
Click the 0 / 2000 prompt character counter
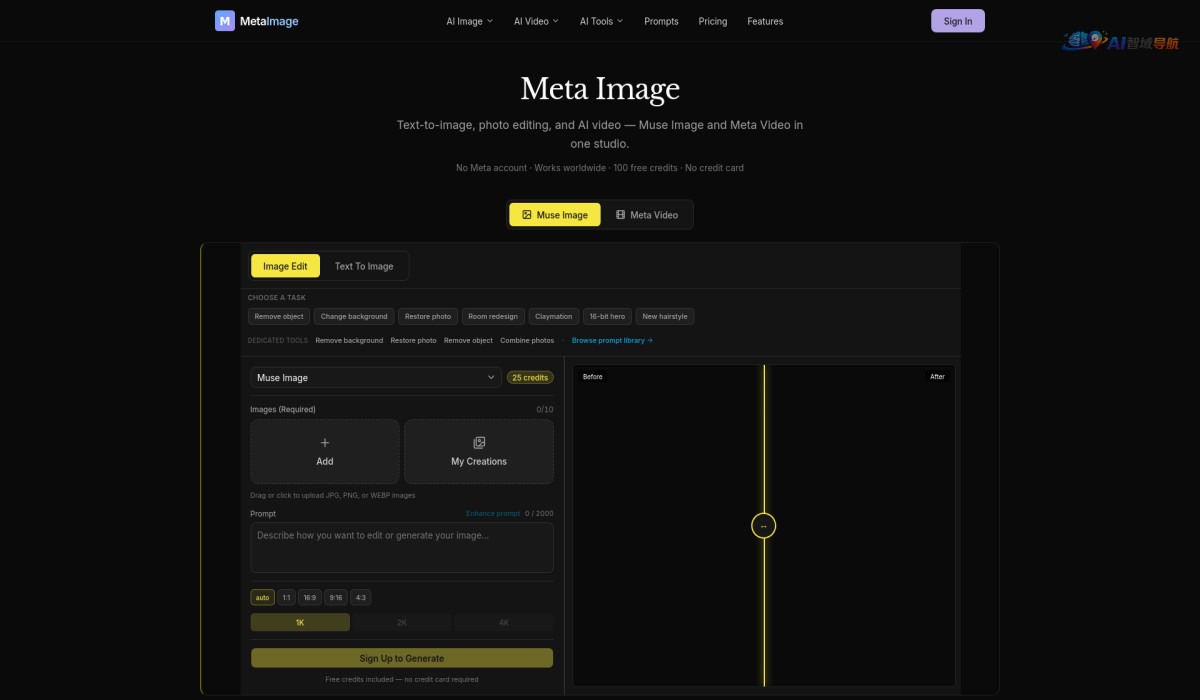(539, 514)
